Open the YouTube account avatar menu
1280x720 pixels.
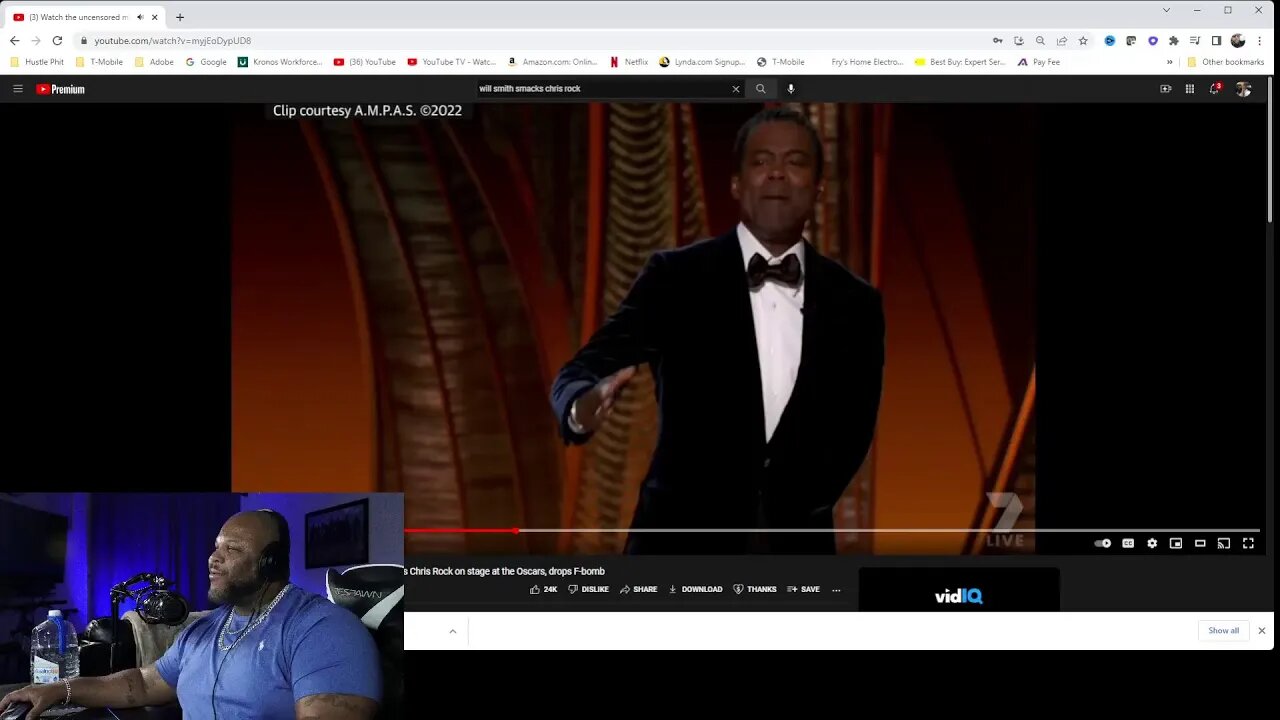coord(1243,89)
